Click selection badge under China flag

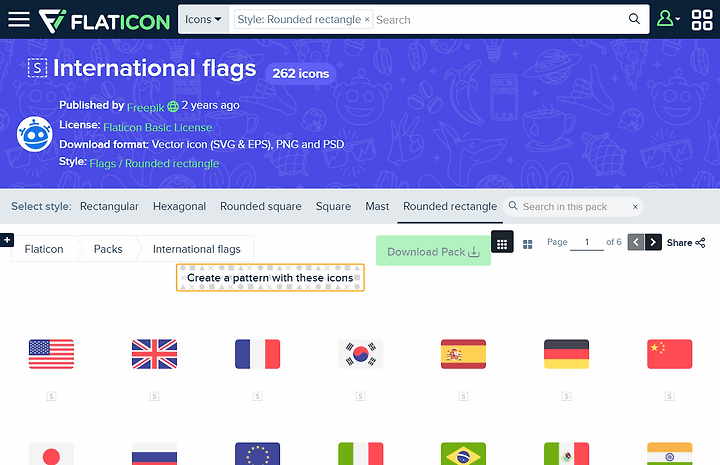coord(669,396)
